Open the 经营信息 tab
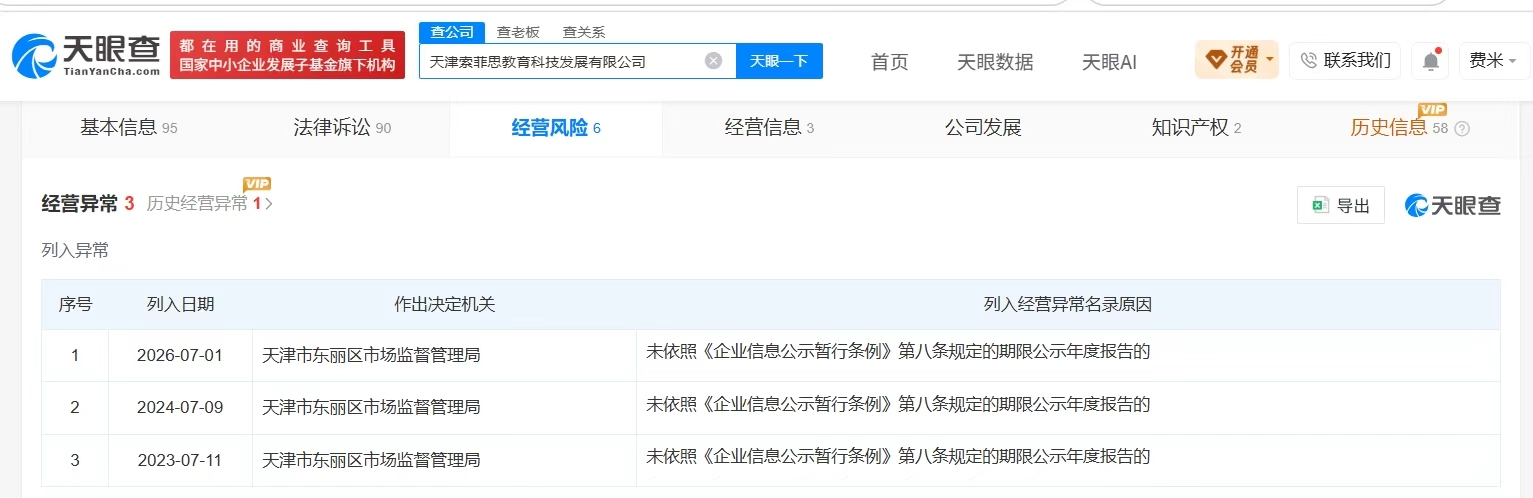 point(769,128)
